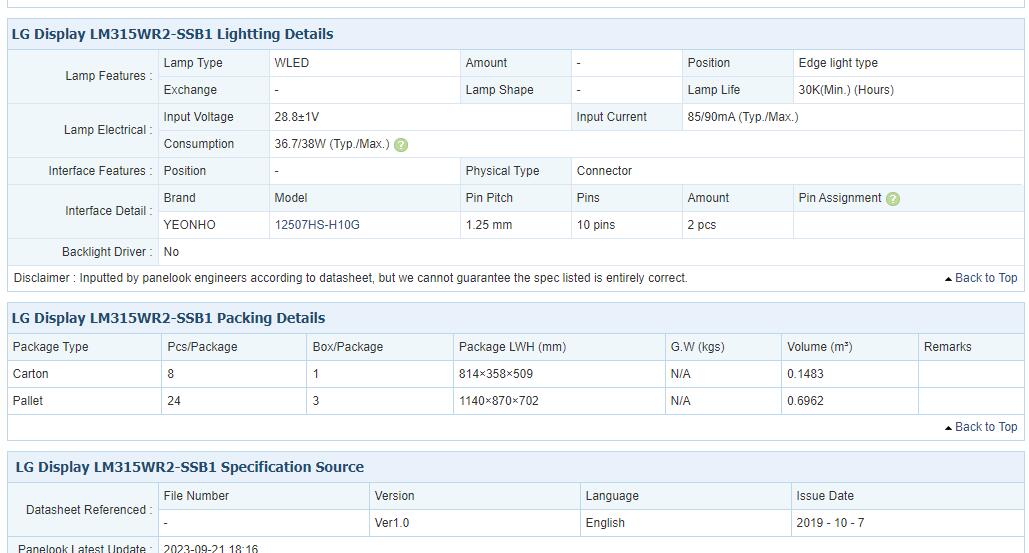Click the Lamp Electrical row label
Screen dimensions: 1029x553
pyautogui.click(x=108, y=130)
